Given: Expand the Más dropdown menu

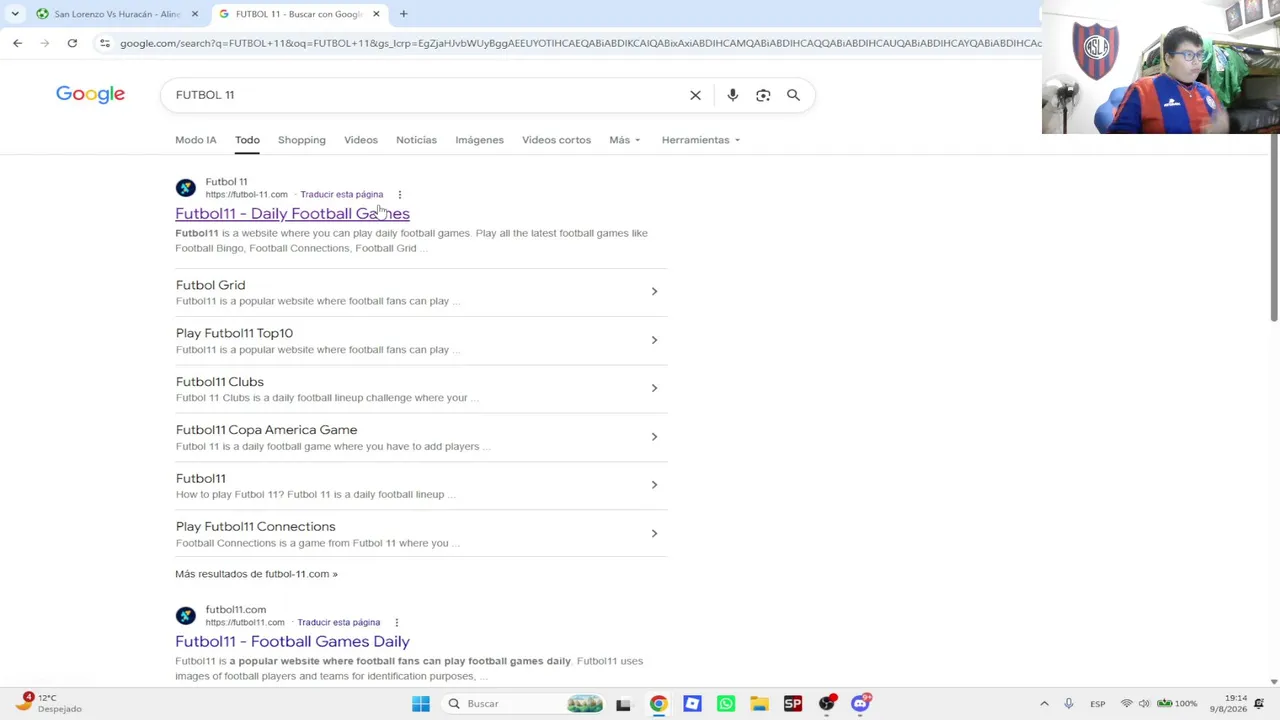Looking at the screenshot, I should (x=625, y=140).
